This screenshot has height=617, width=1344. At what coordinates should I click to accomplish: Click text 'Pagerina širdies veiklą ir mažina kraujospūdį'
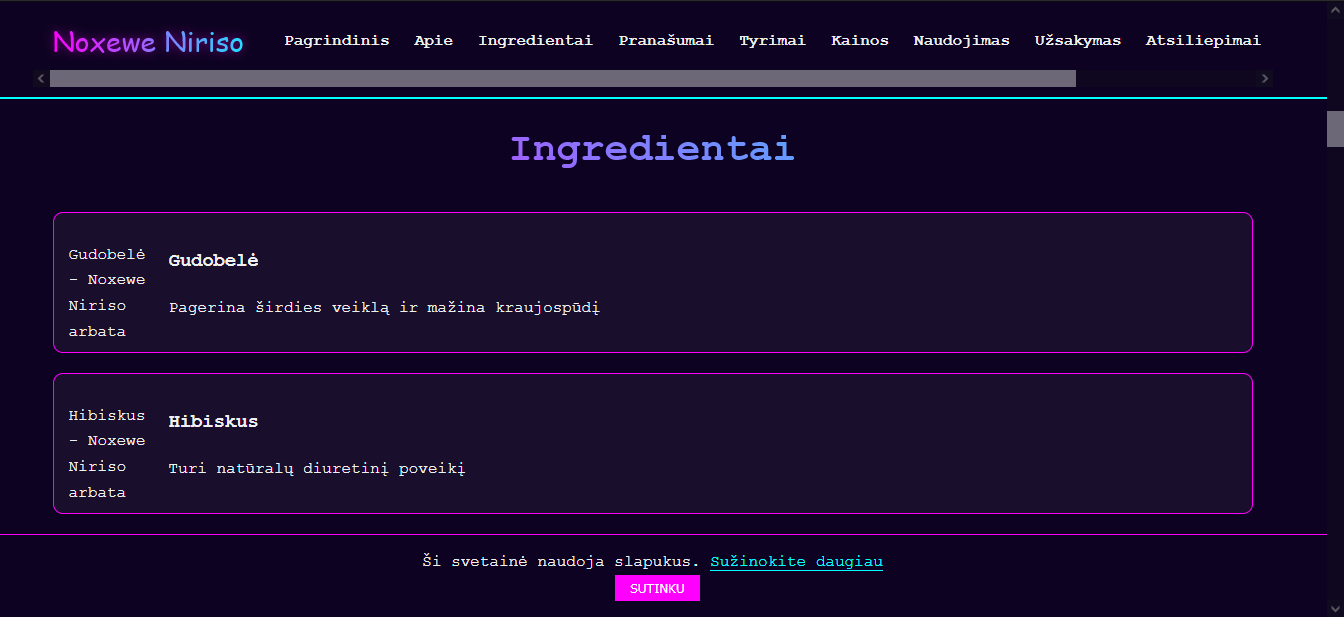384,308
